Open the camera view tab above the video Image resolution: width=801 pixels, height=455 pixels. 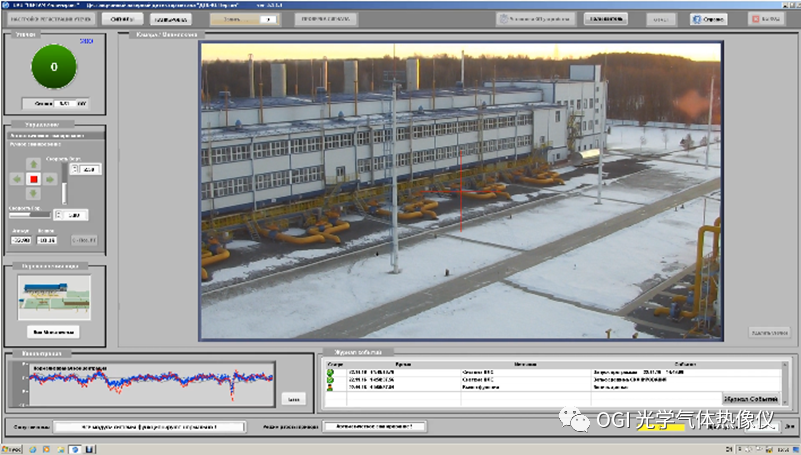coord(166,35)
